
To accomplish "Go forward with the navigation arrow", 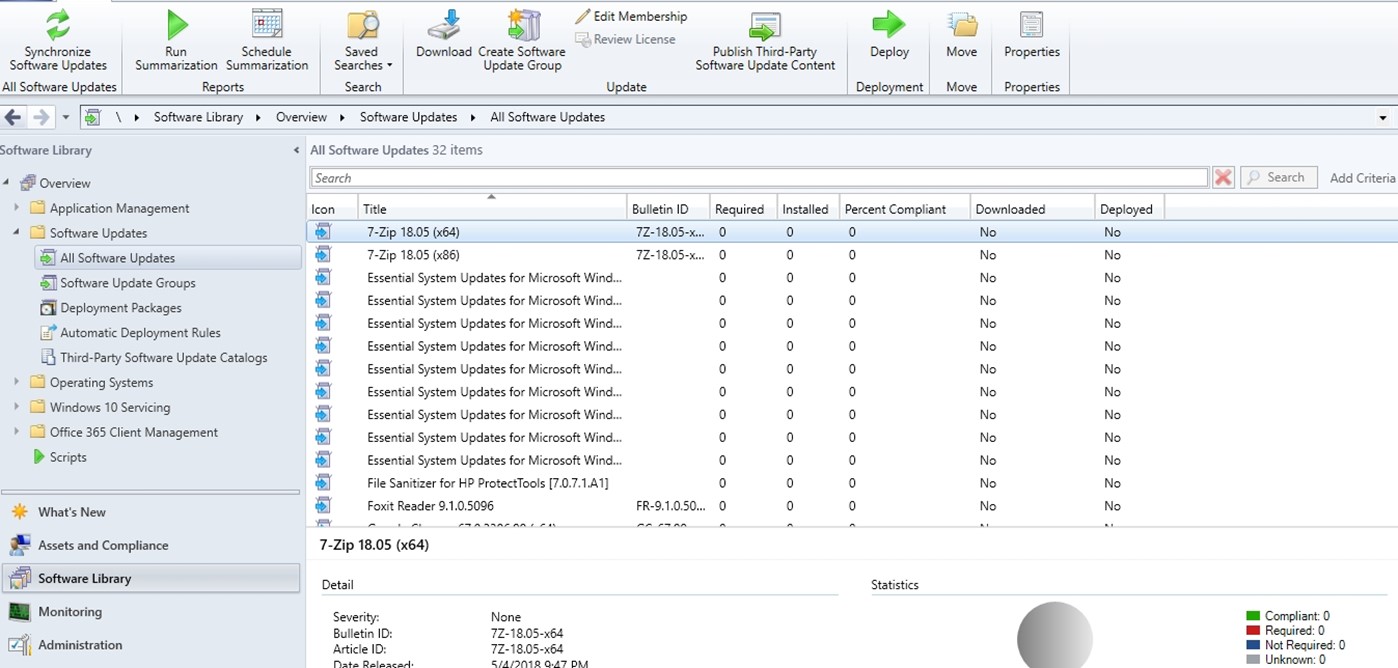I will pyautogui.click(x=41, y=117).
